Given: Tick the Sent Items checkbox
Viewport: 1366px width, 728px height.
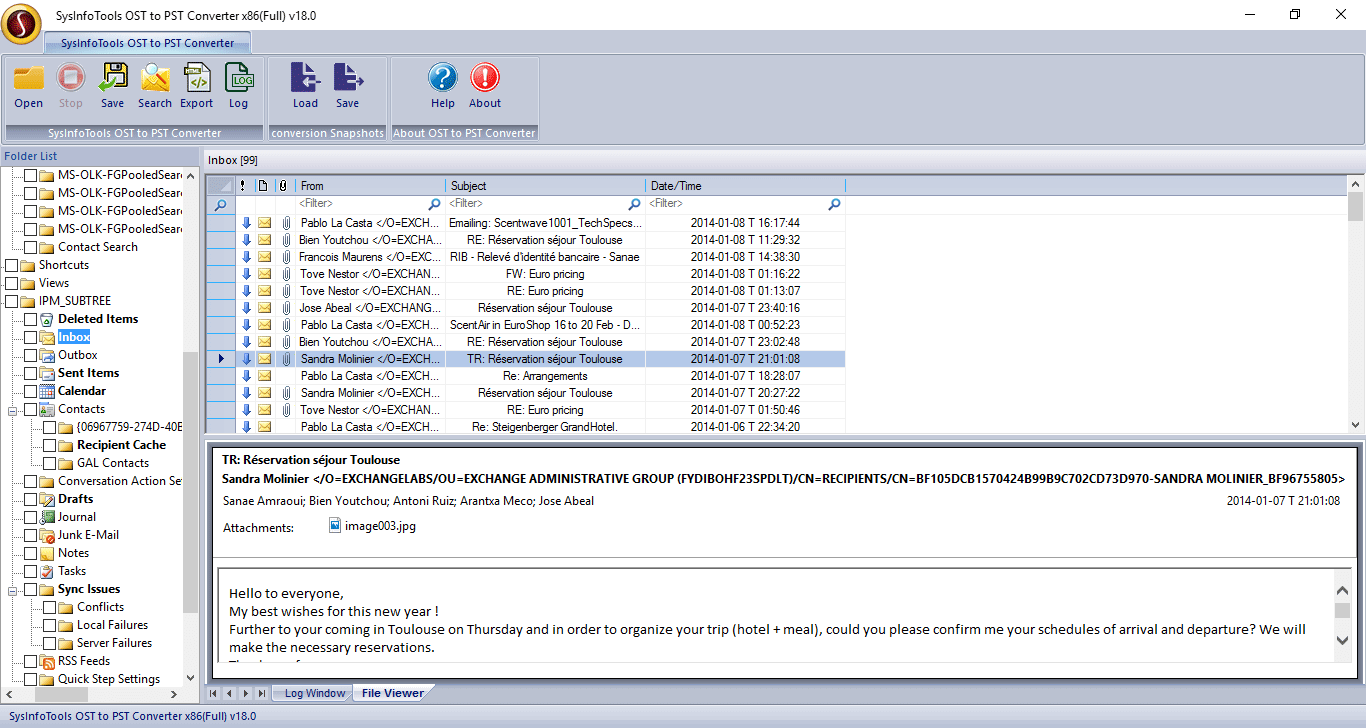Looking at the screenshot, I should click(31, 373).
